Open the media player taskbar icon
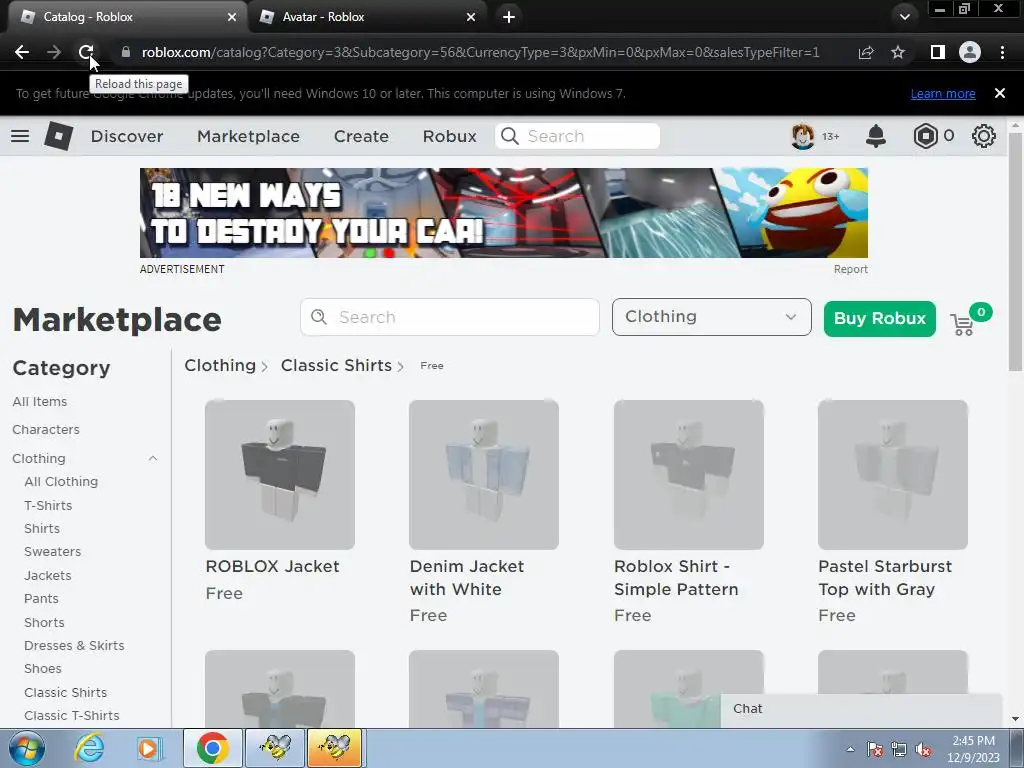1024x768 pixels. (148, 748)
